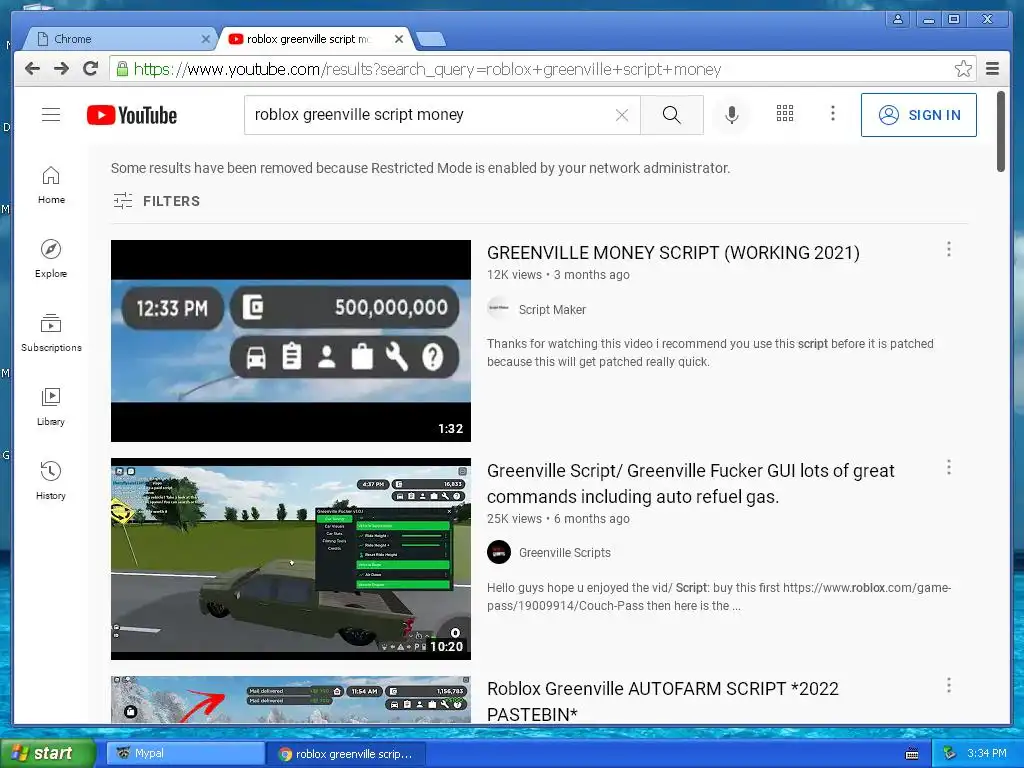Open Roblox Greenville AUTOFARM SCRIPT title
Screen dimensions: 1024x768
click(663, 701)
